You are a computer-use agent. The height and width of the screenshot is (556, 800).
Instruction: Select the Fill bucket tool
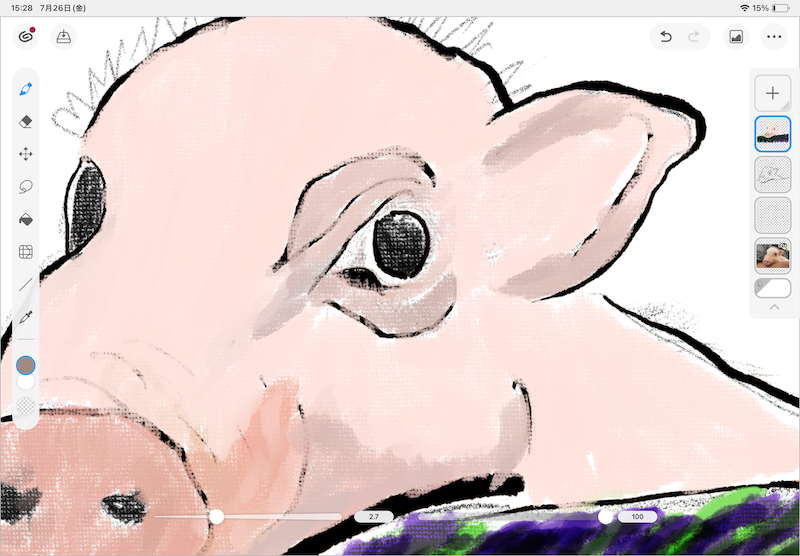click(x=26, y=219)
